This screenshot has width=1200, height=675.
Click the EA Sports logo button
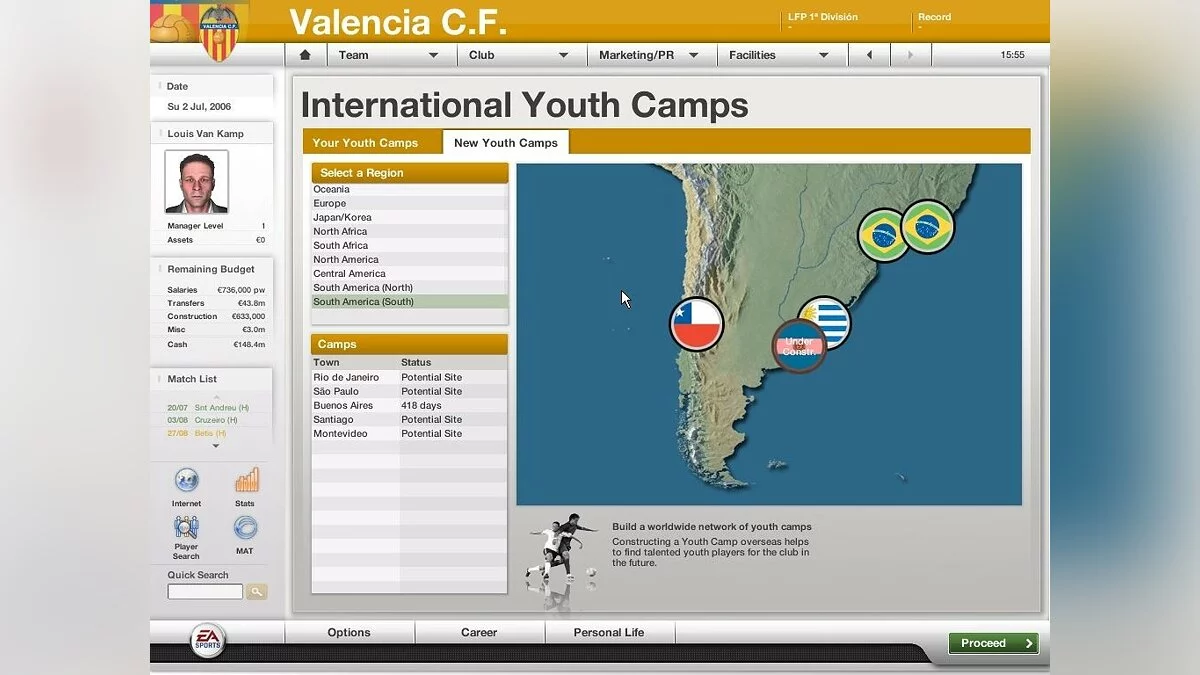[208, 640]
